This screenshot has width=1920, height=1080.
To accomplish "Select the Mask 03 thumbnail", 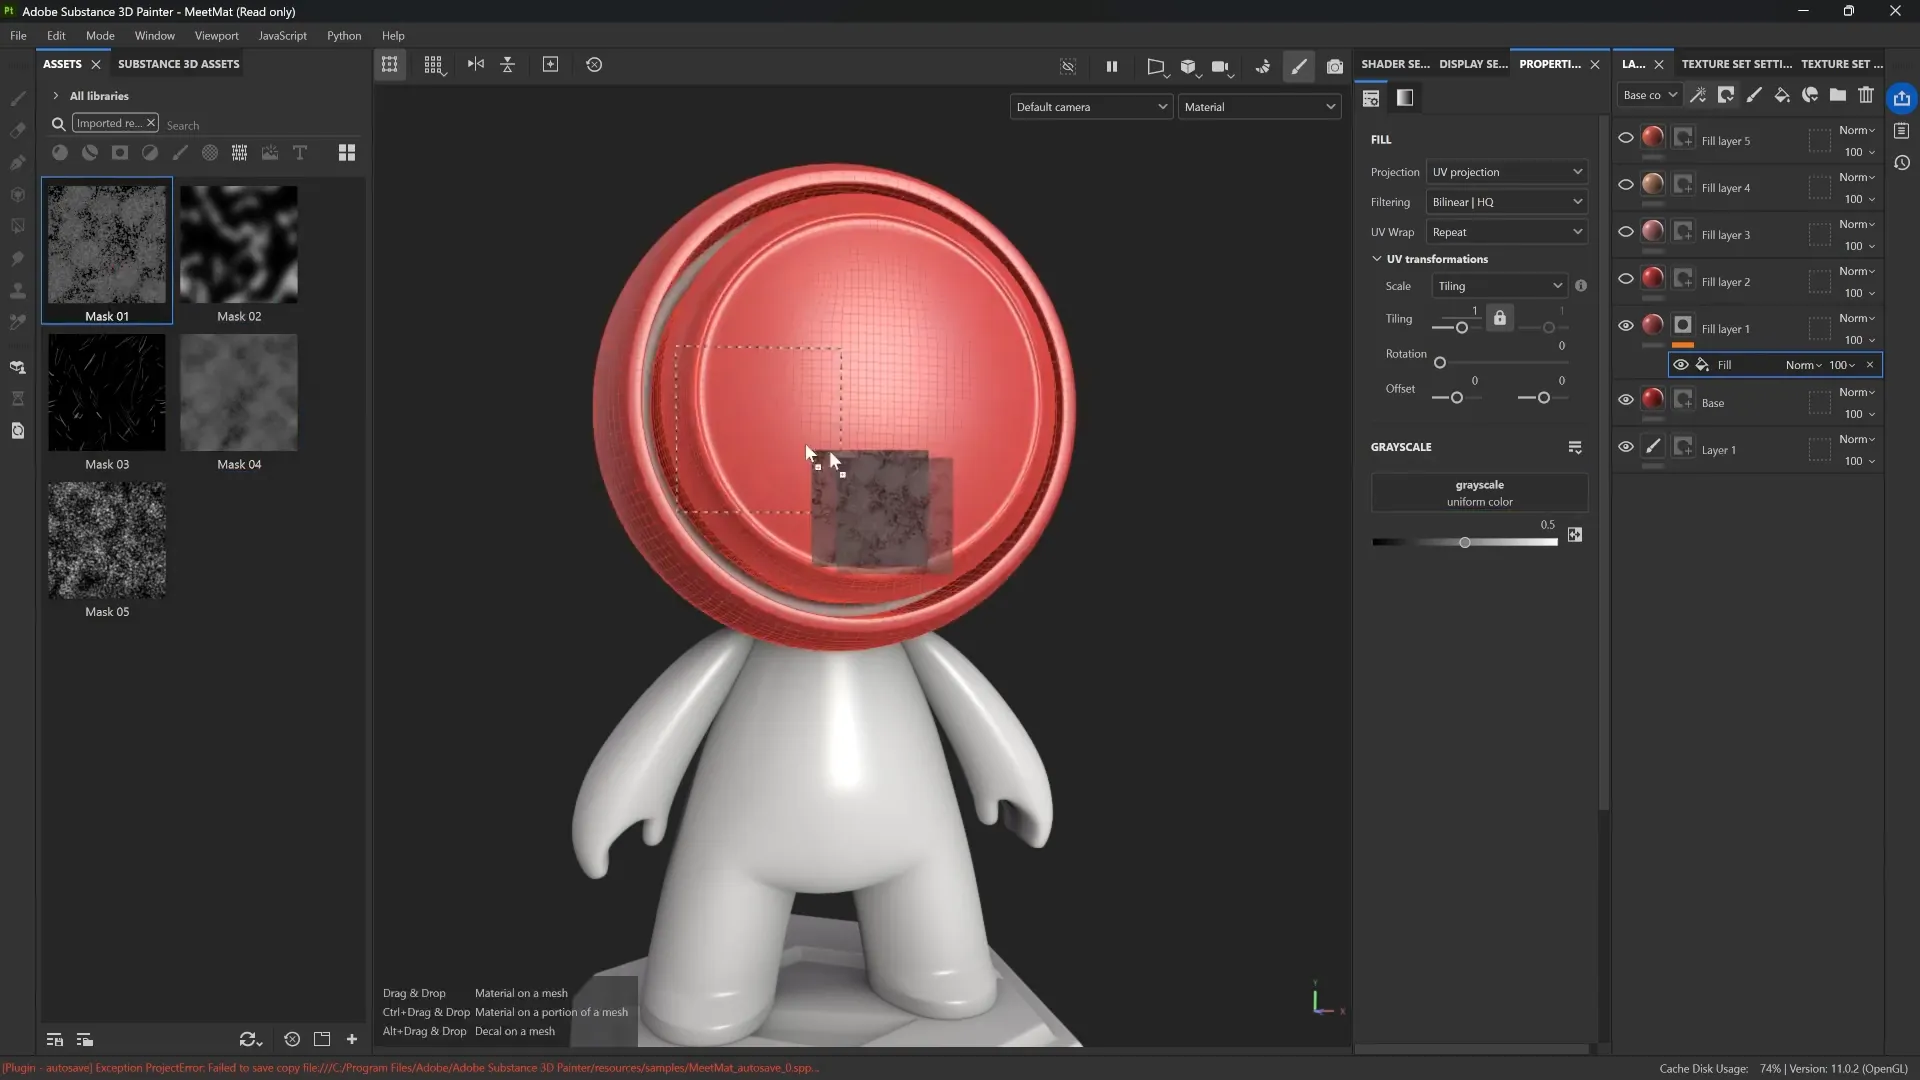I will tap(107, 393).
